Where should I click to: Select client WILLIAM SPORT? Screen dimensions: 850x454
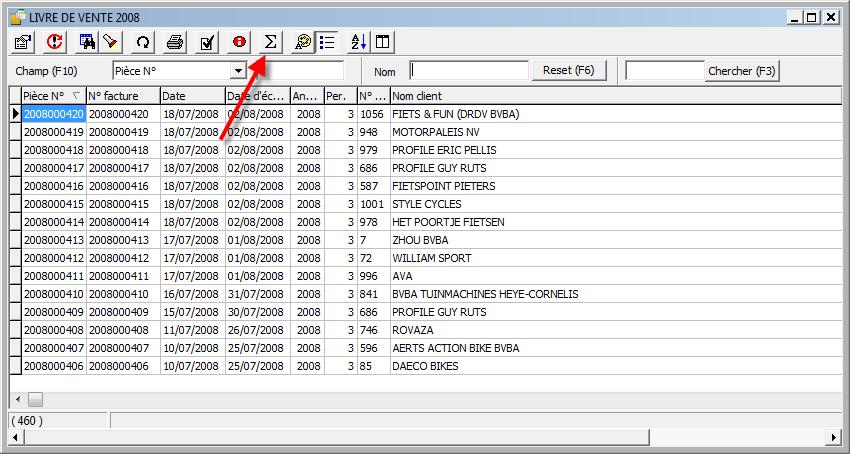click(432, 258)
